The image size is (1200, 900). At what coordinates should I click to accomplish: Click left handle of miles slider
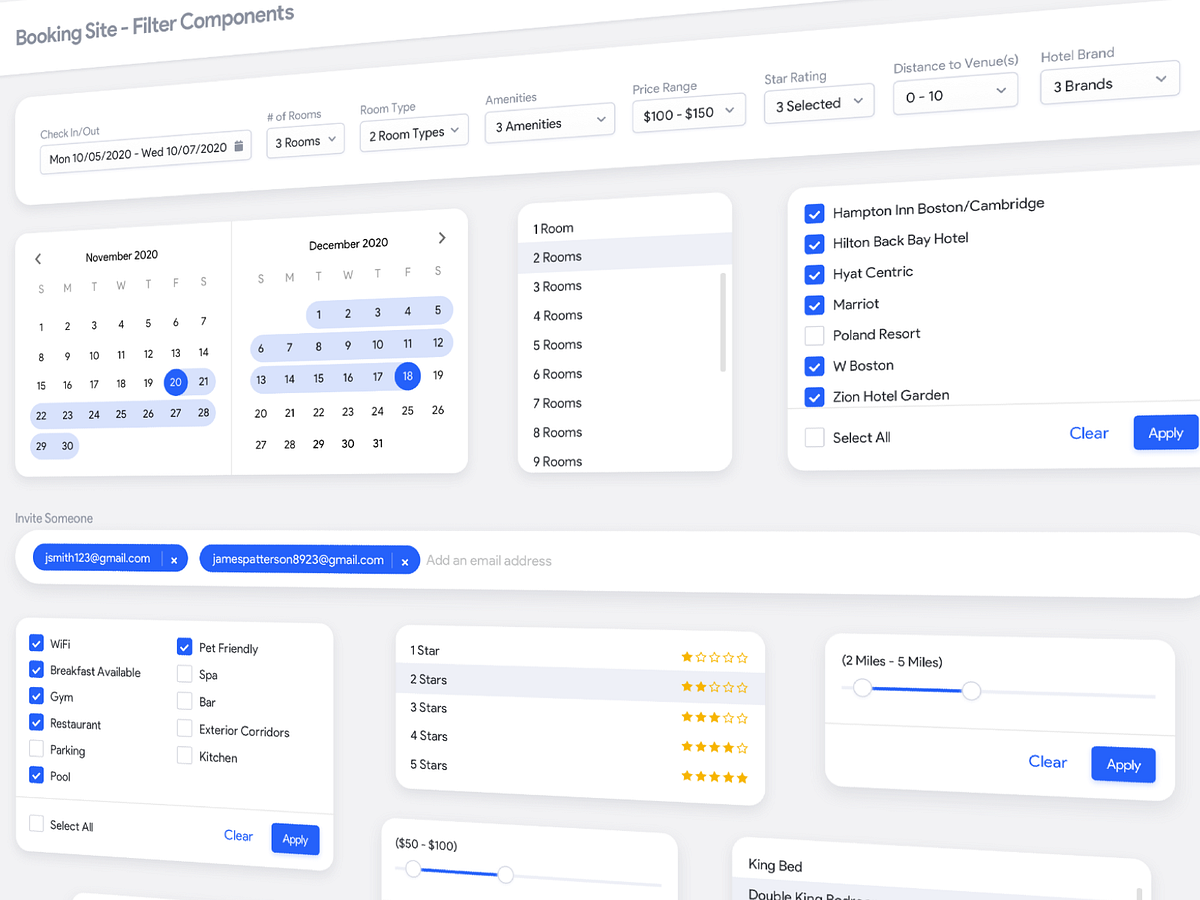click(863, 687)
